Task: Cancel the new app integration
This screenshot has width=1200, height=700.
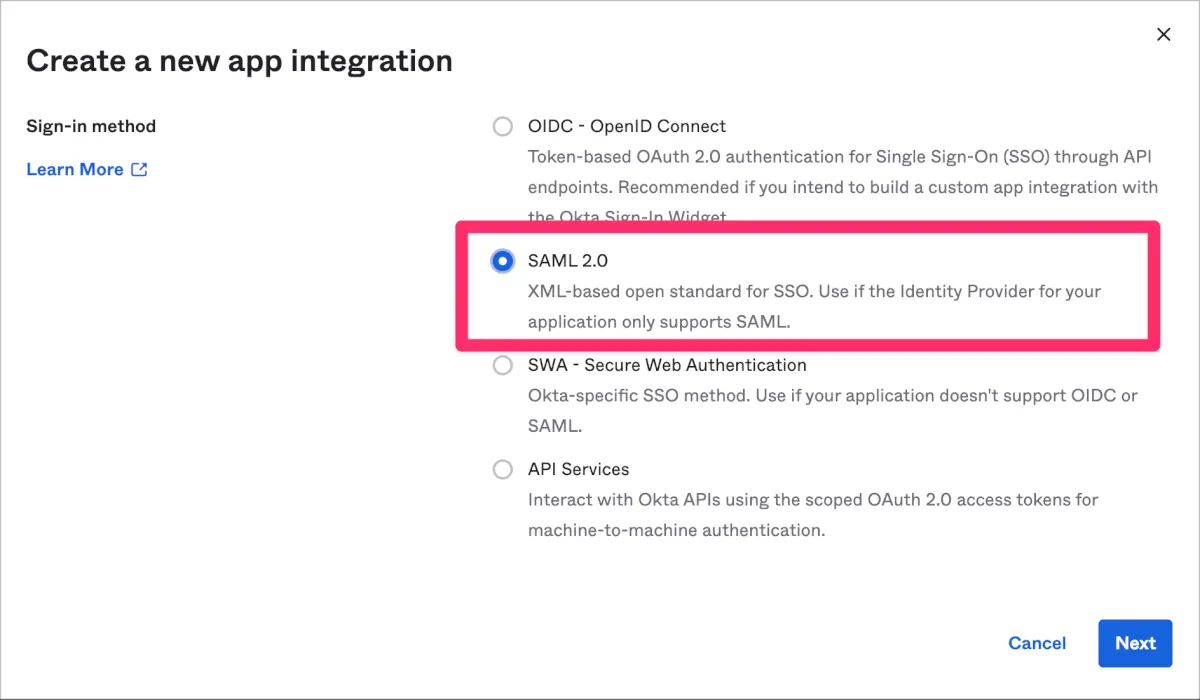Action: pyautogui.click(x=1037, y=643)
